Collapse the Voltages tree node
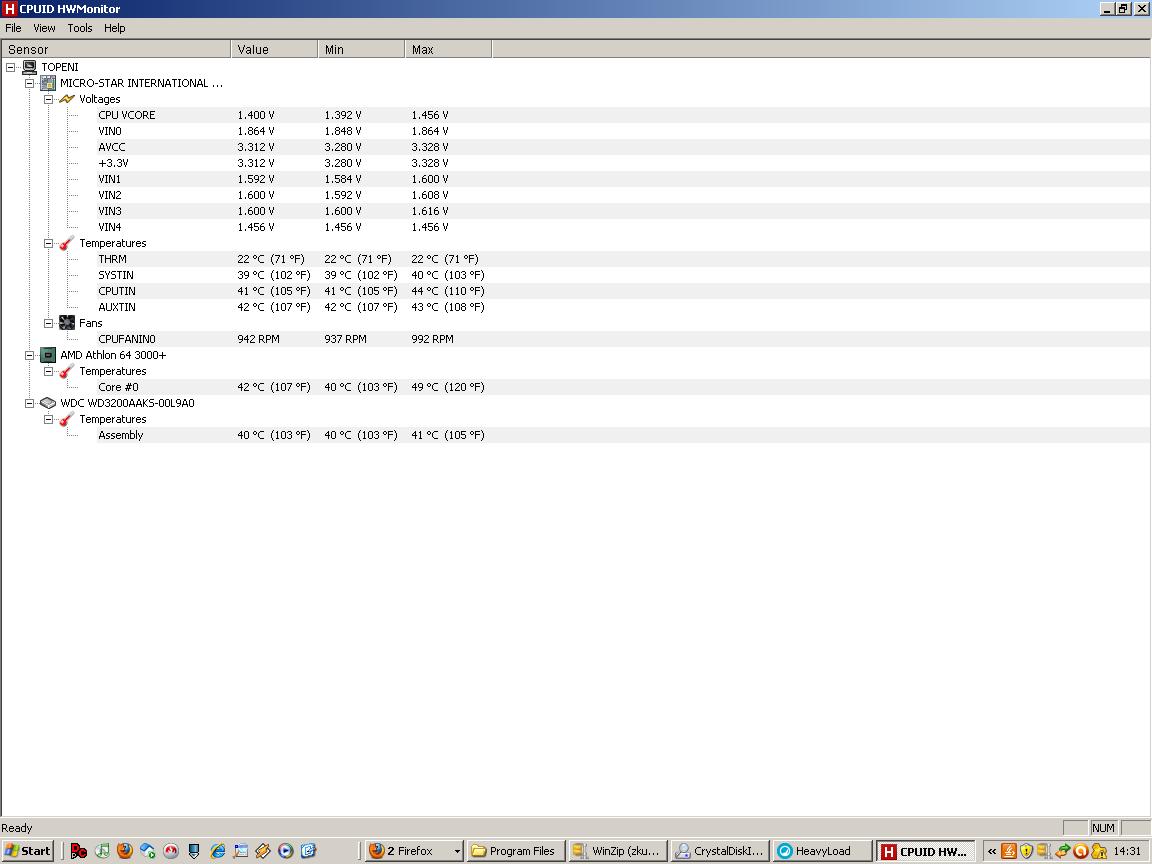 click(48, 99)
